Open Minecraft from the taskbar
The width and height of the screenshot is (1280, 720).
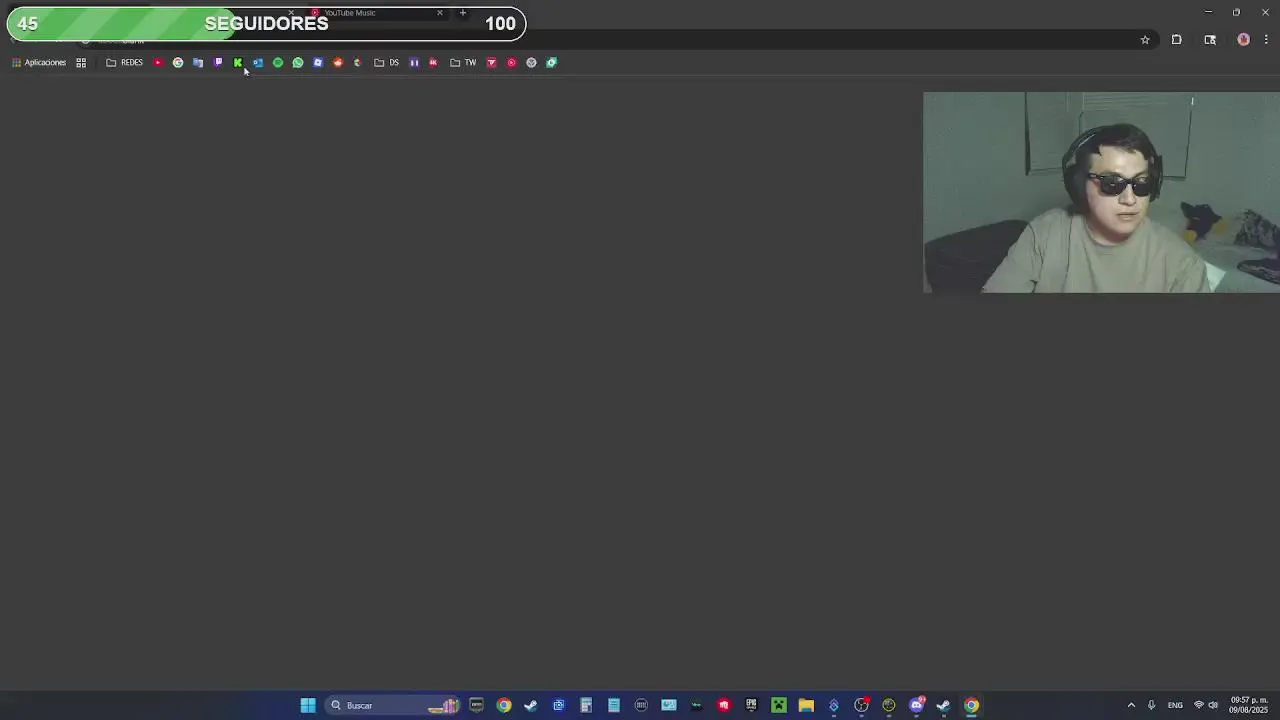point(778,705)
